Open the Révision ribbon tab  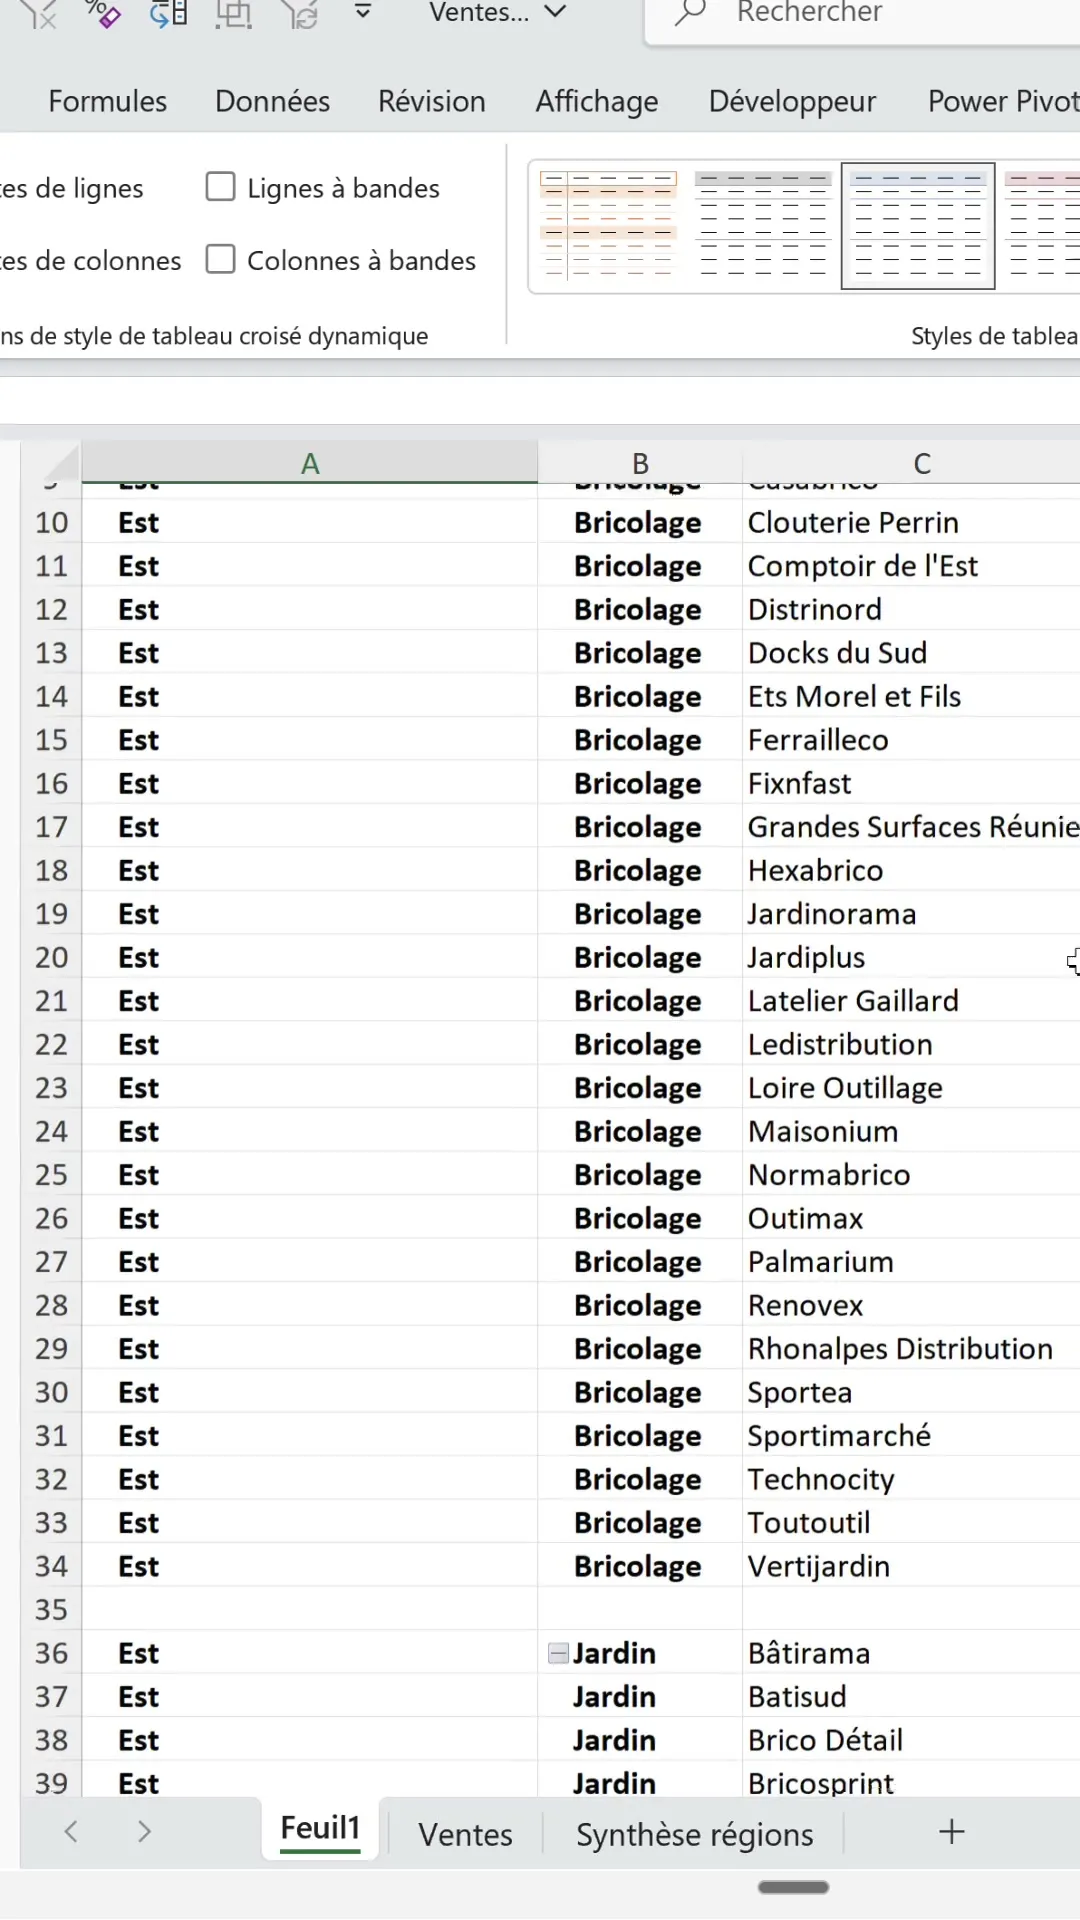click(x=432, y=101)
